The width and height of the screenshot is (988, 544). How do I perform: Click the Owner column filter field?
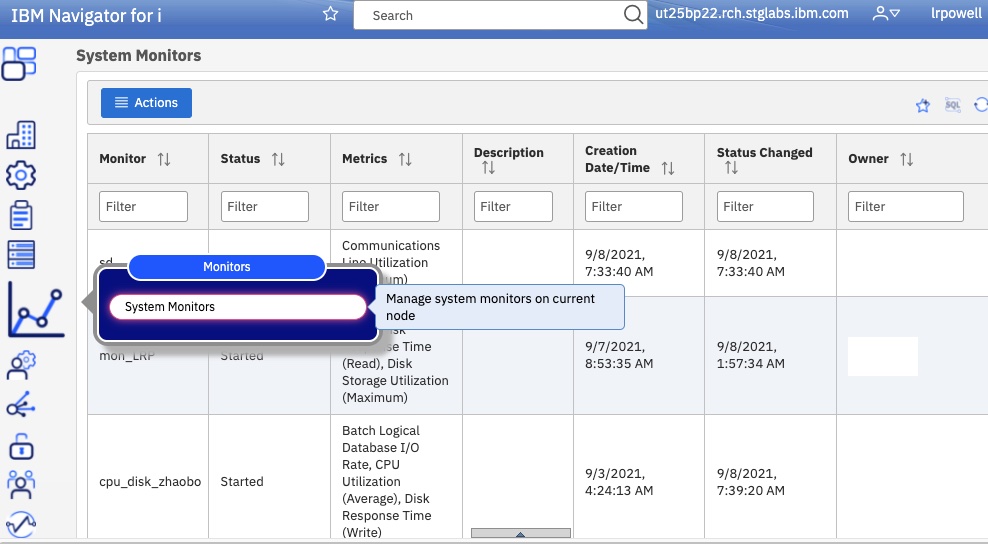905,206
